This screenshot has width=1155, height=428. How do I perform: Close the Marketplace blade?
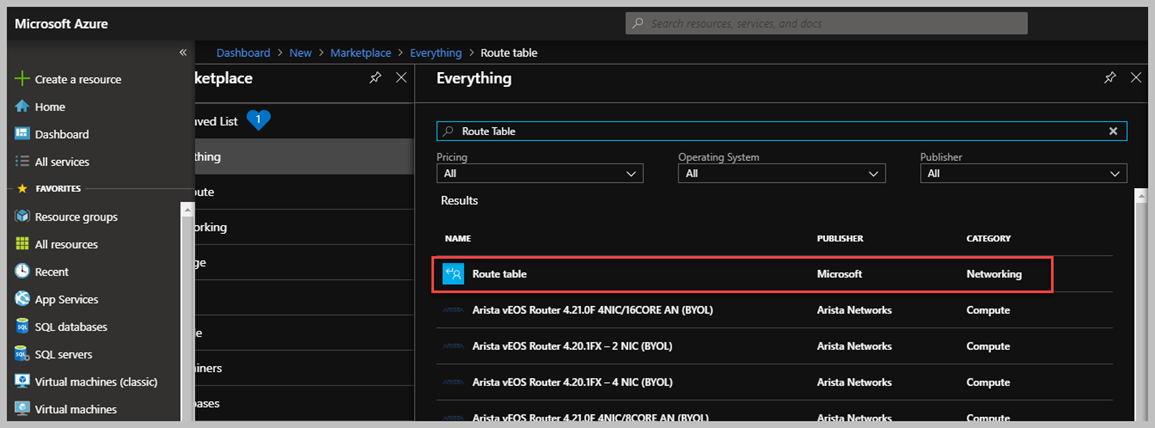click(x=401, y=78)
